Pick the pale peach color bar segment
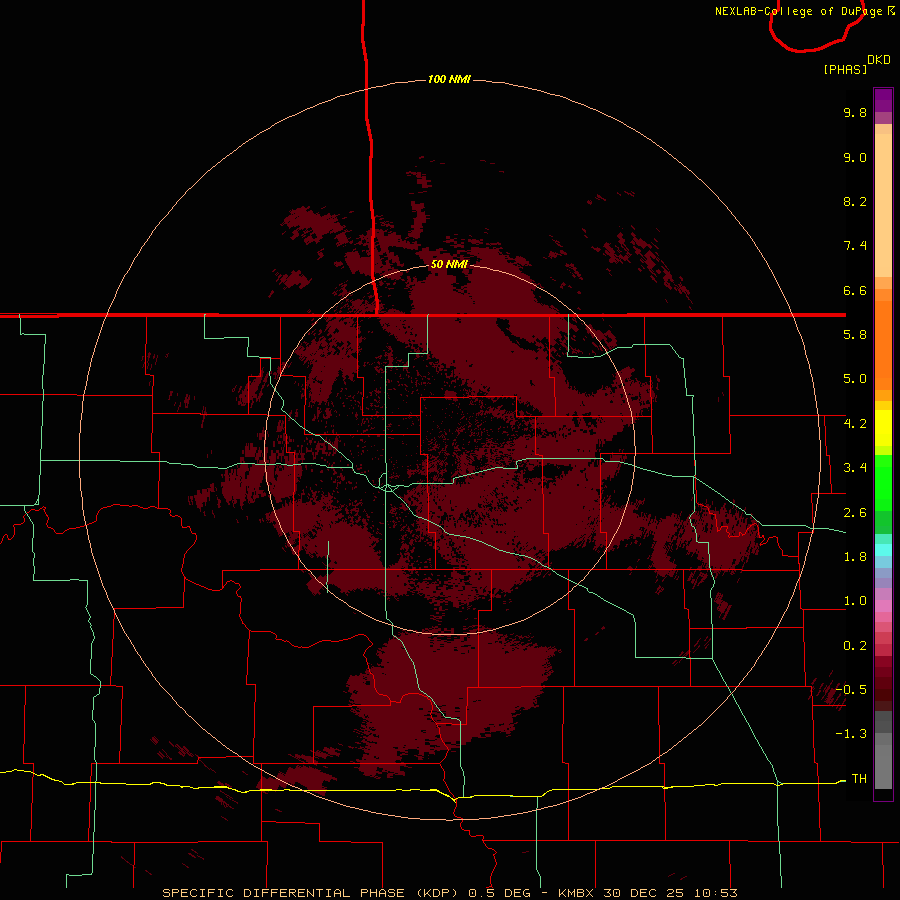This screenshot has width=900, height=900. [883, 205]
